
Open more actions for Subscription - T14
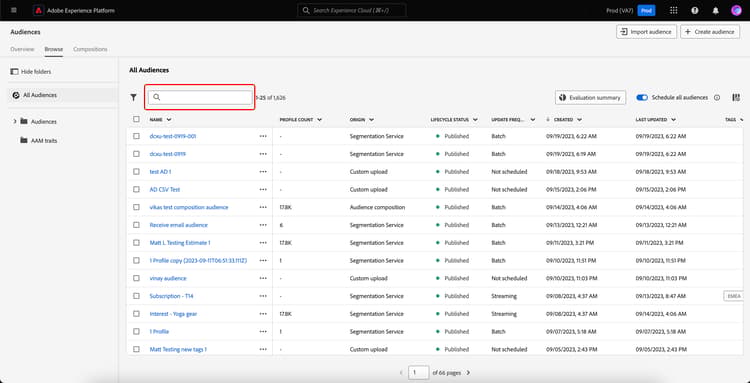(263, 296)
